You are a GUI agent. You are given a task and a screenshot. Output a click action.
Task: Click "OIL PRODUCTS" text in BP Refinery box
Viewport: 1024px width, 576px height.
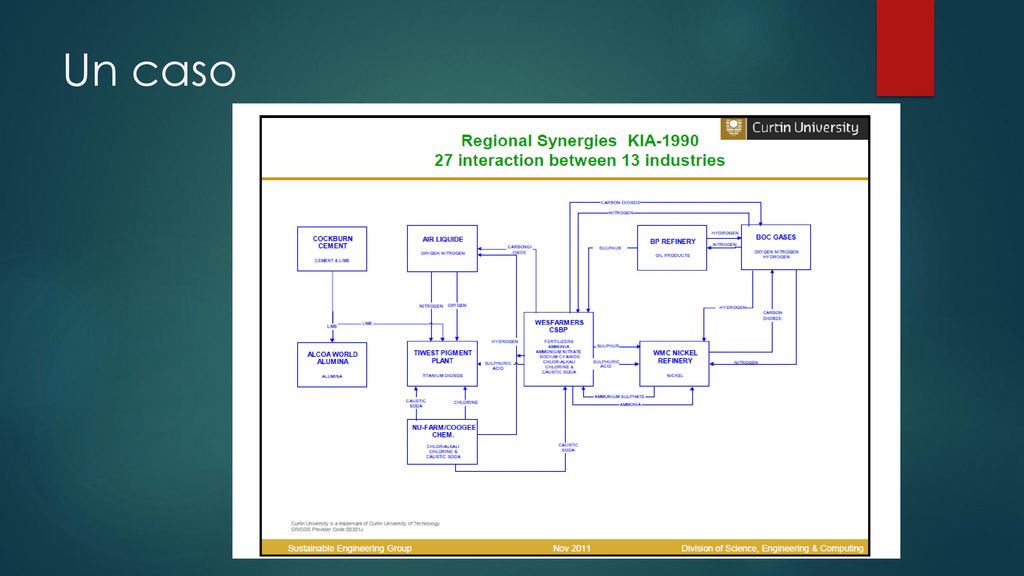672,255
